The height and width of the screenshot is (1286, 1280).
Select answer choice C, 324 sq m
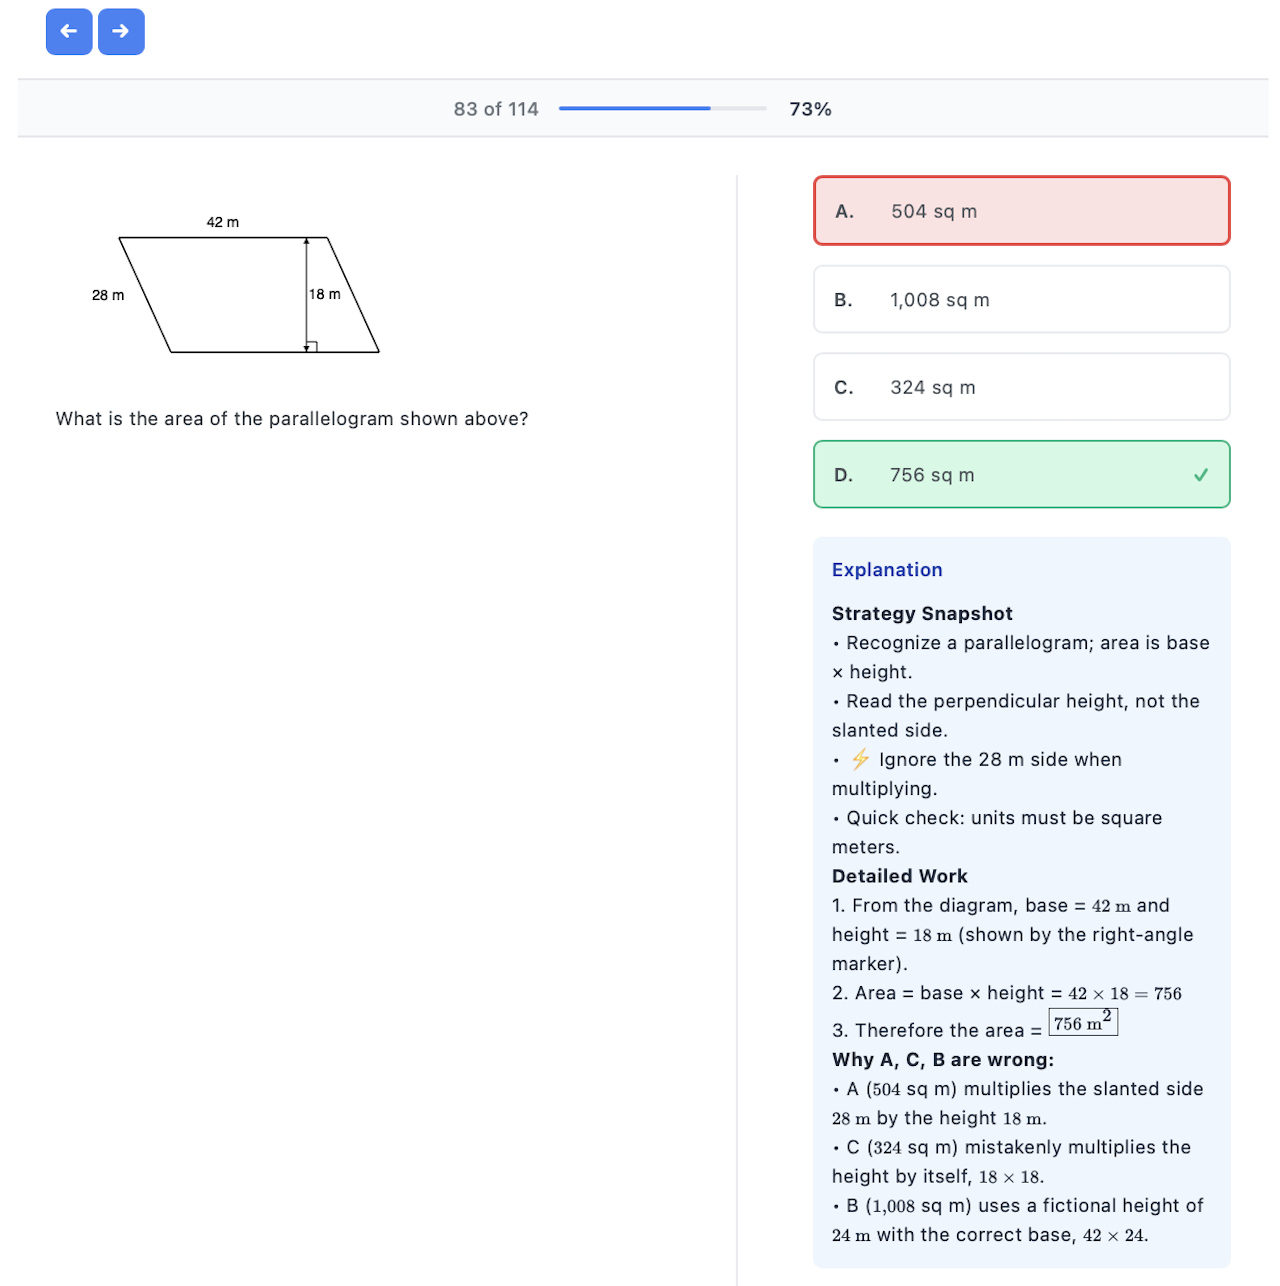point(1021,387)
